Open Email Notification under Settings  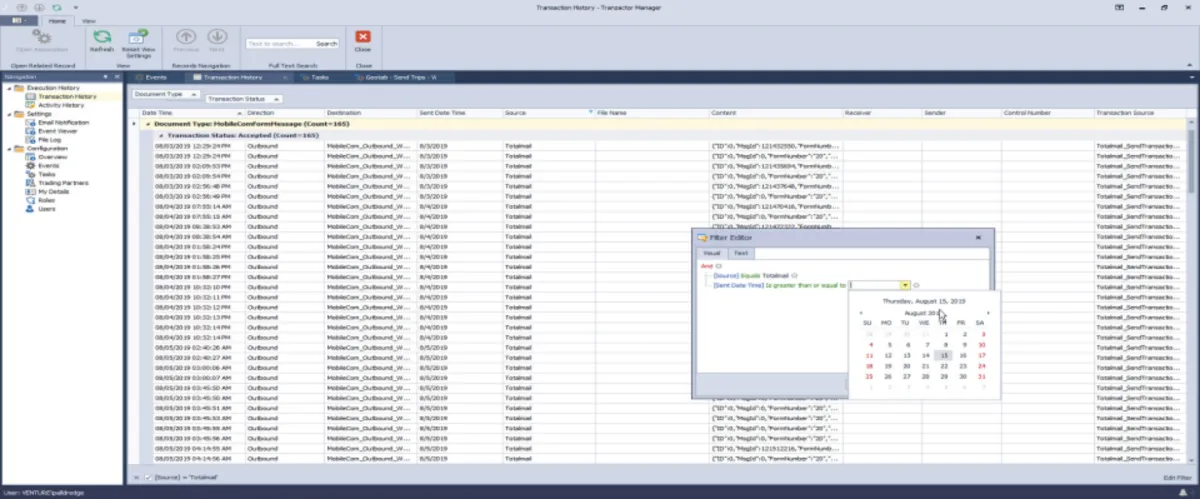coord(63,122)
